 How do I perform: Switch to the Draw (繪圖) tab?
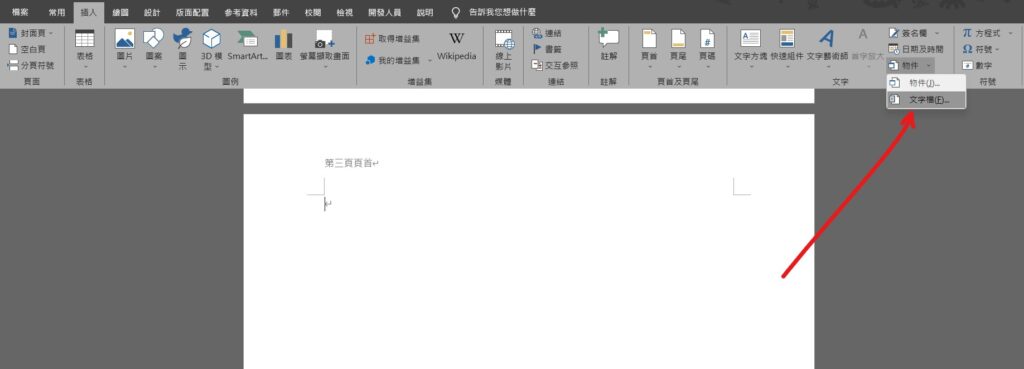pos(121,12)
